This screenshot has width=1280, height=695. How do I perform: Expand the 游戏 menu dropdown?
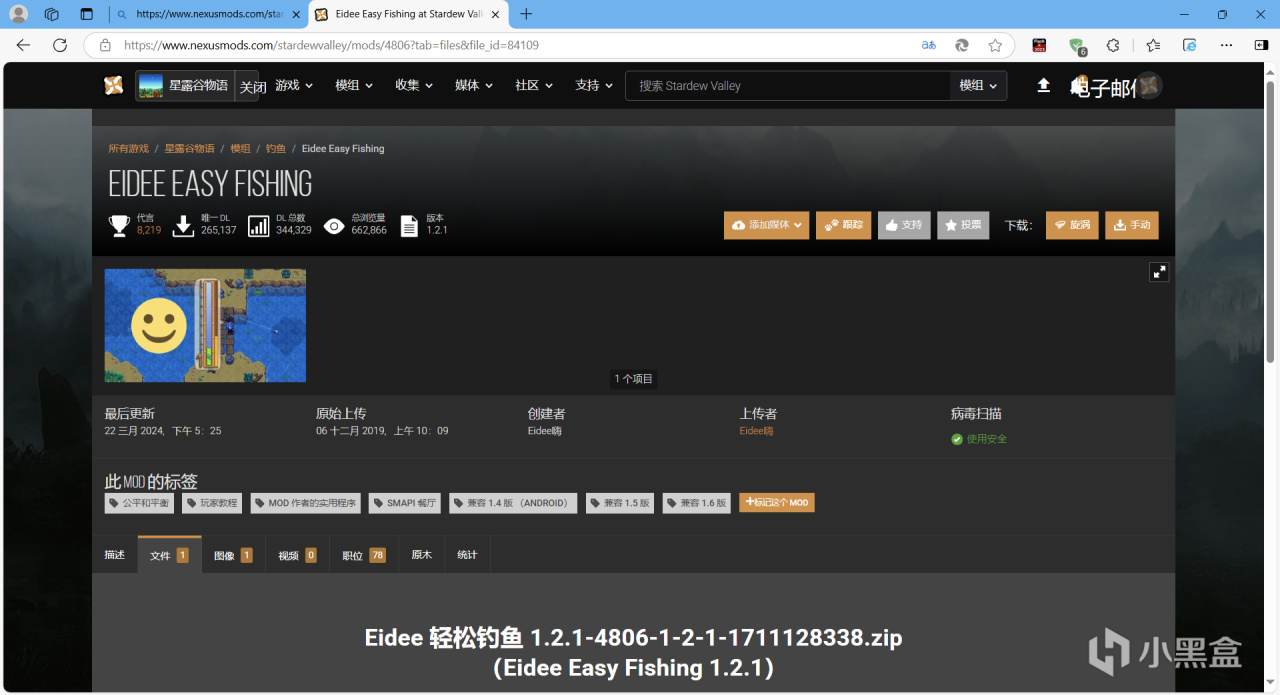point(295,85)
